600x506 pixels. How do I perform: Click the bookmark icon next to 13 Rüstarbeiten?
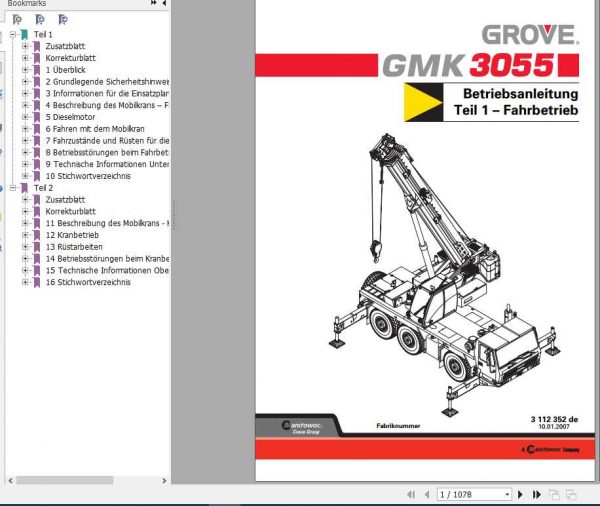point(37,247)
